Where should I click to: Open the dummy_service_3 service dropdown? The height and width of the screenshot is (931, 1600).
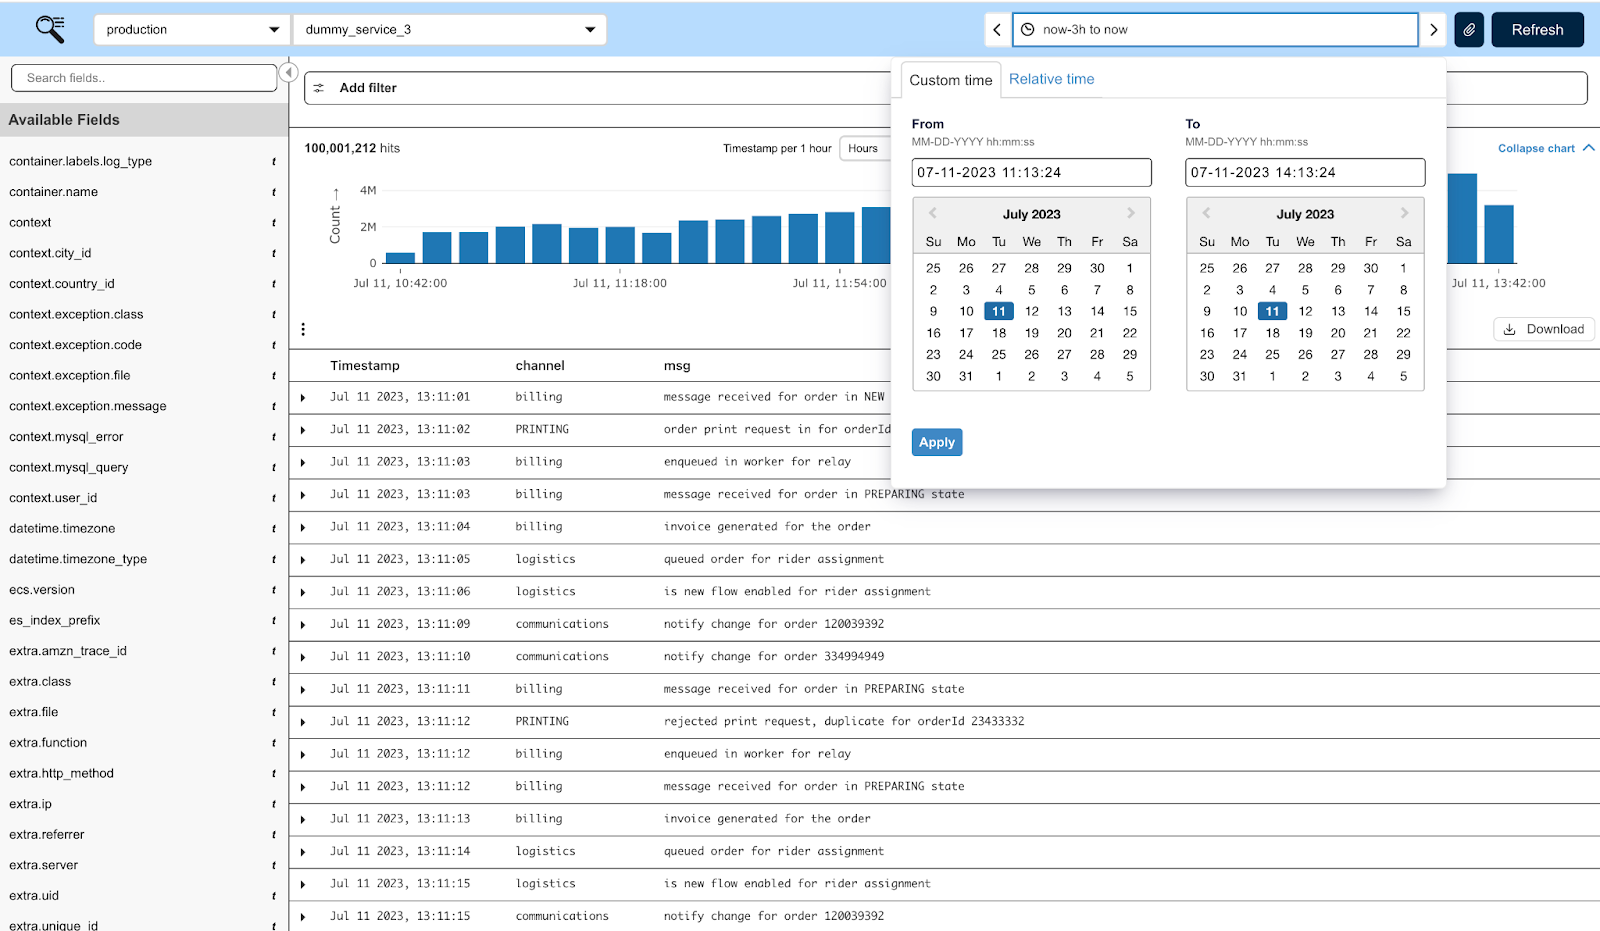coord(449,30)
